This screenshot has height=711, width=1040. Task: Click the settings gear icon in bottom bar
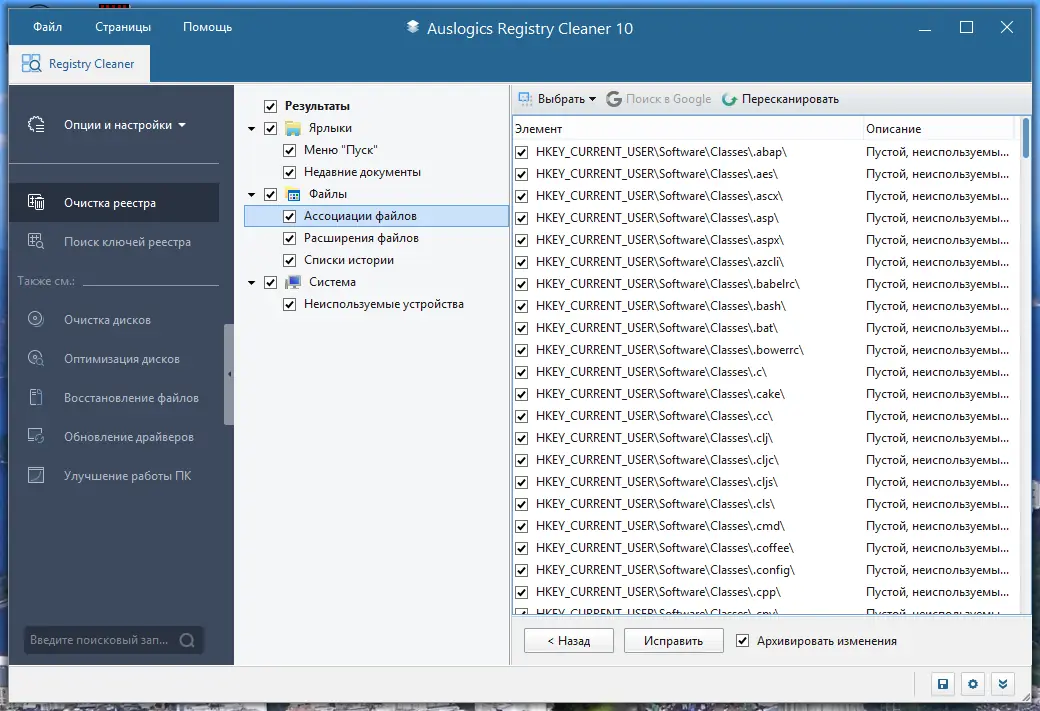point(973,684)
